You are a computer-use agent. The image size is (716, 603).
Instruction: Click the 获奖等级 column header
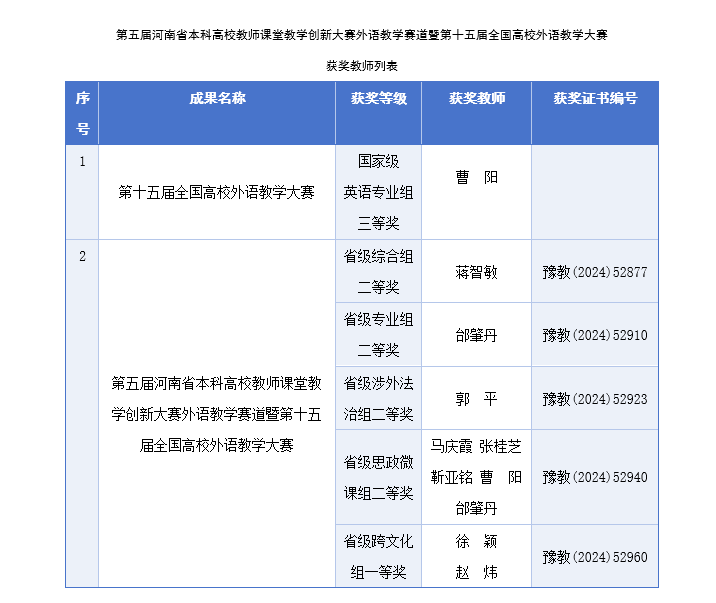378,98
